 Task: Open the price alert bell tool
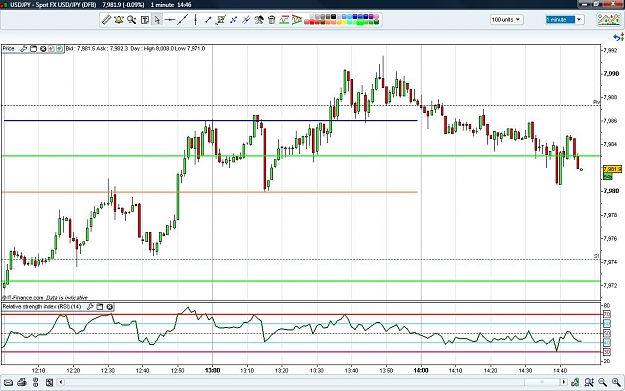point(119,20)
